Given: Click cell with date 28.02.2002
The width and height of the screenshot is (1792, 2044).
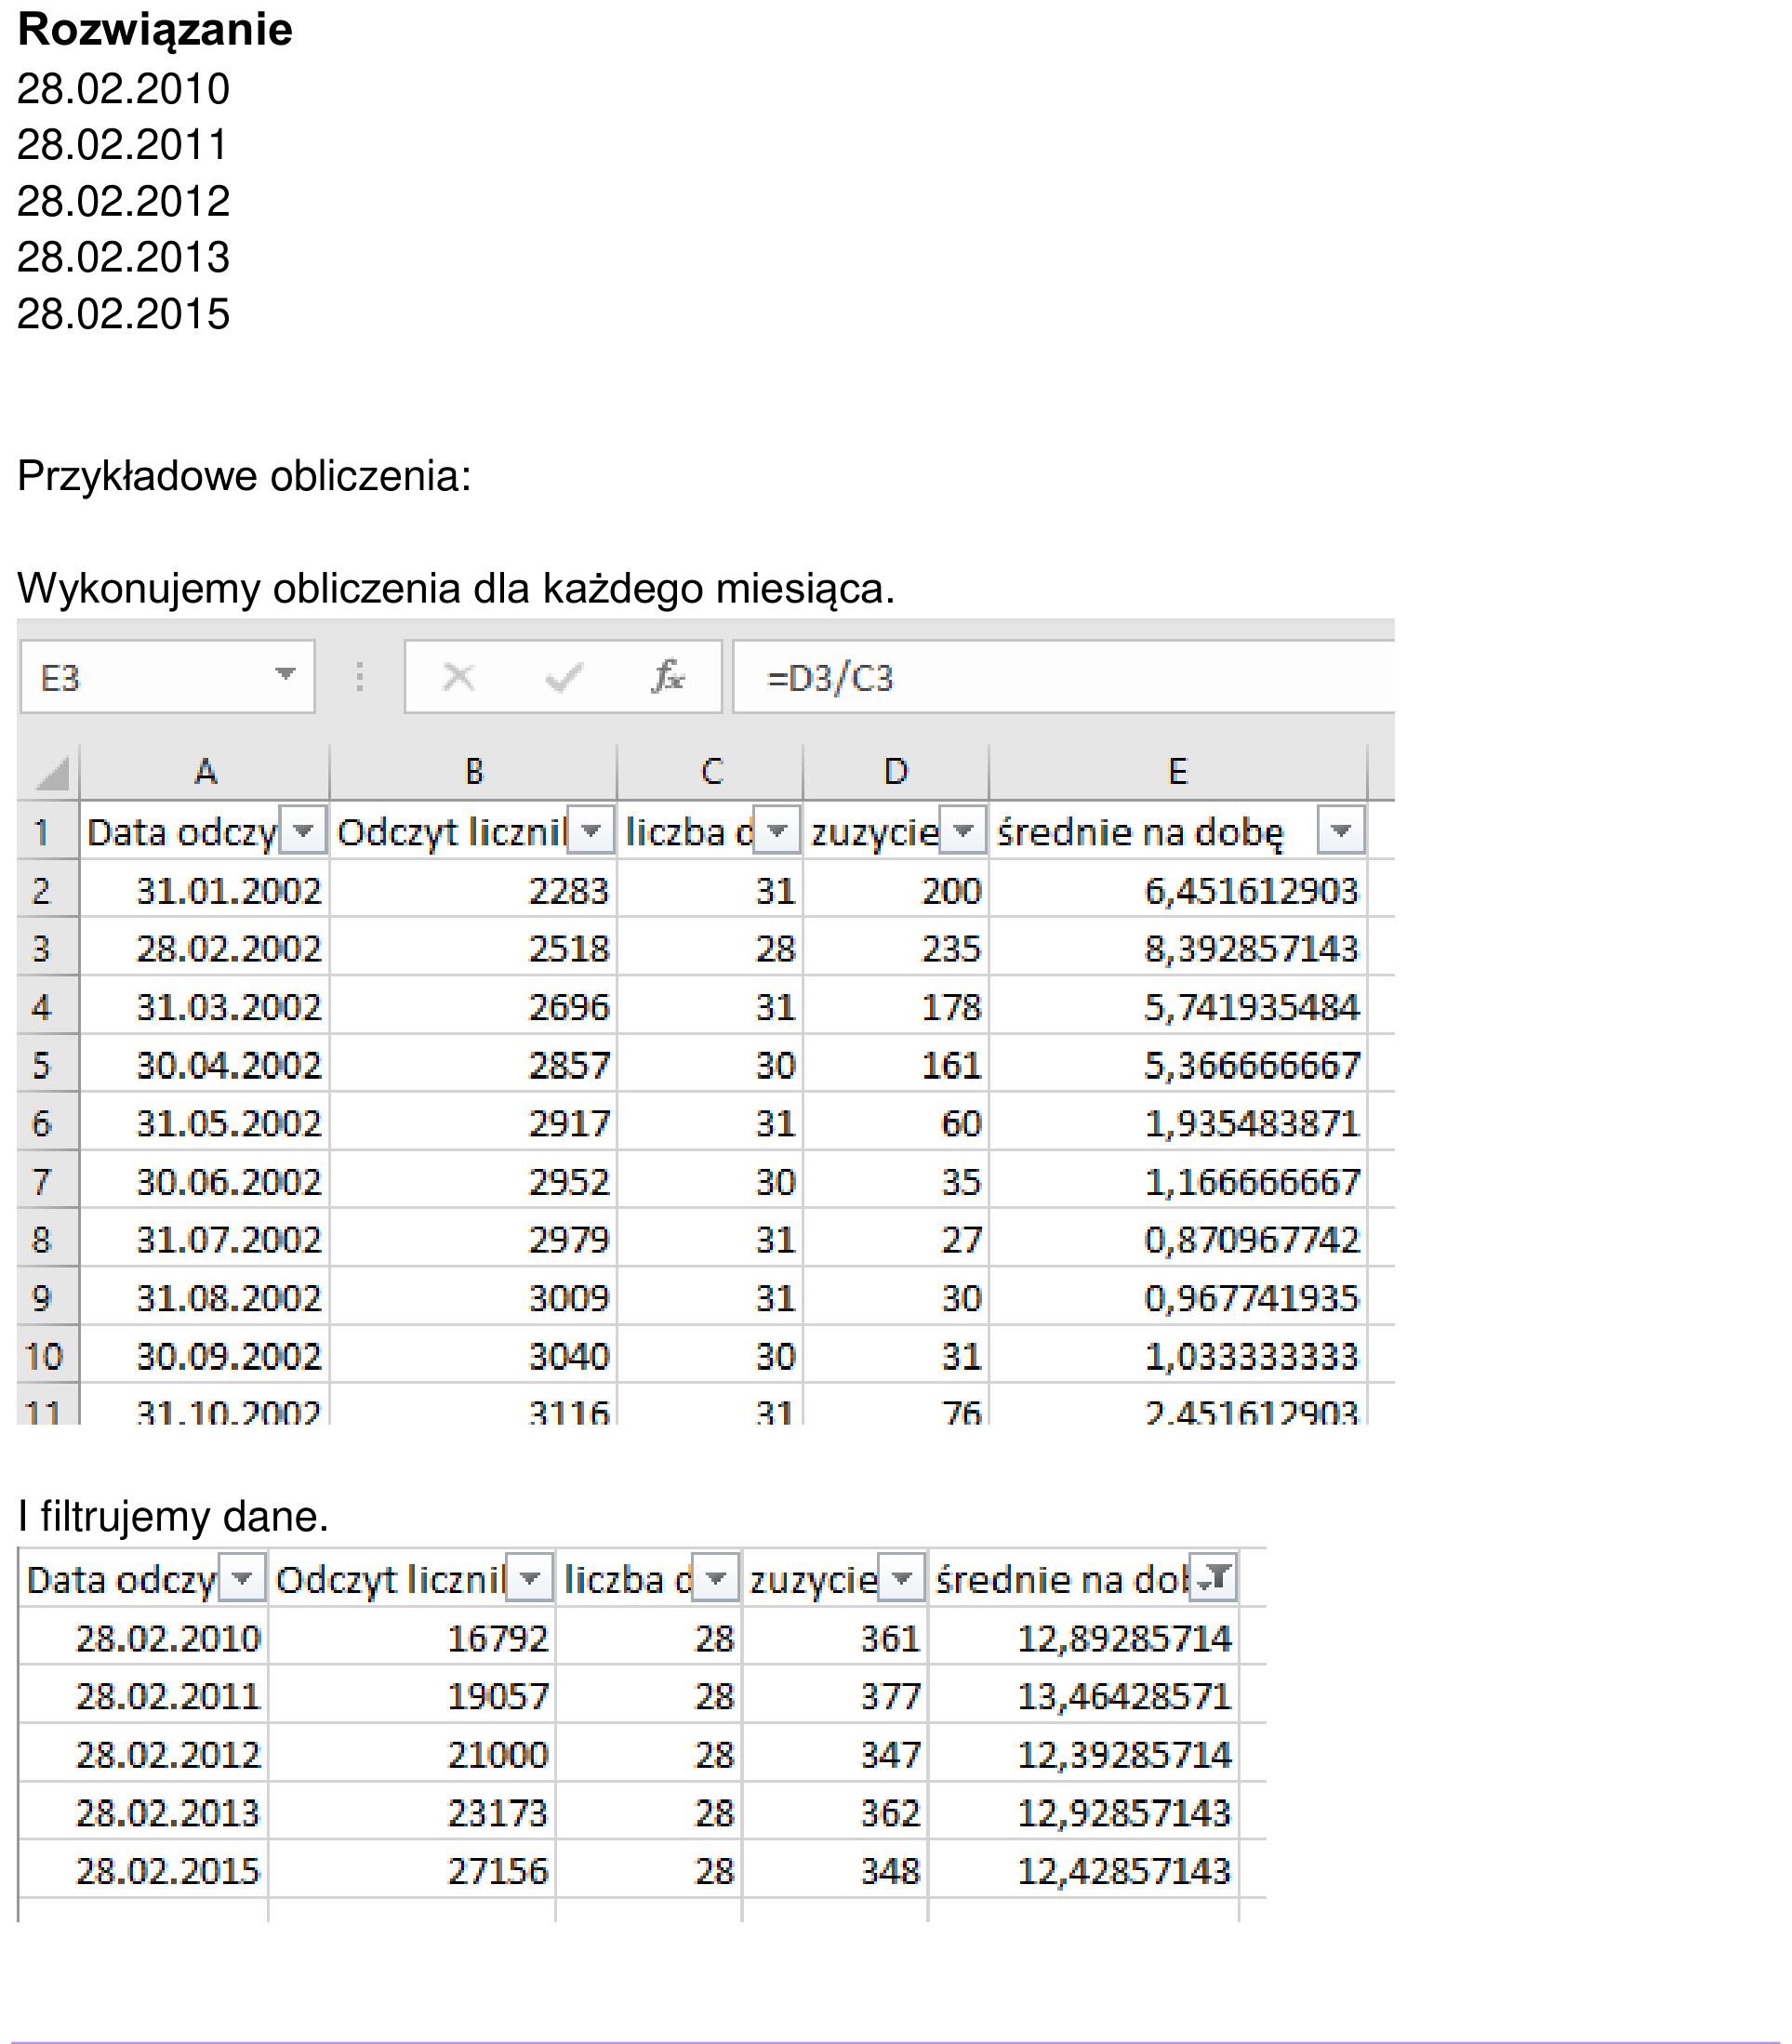Looking at the screenshot, I should [x=205, y=948].
